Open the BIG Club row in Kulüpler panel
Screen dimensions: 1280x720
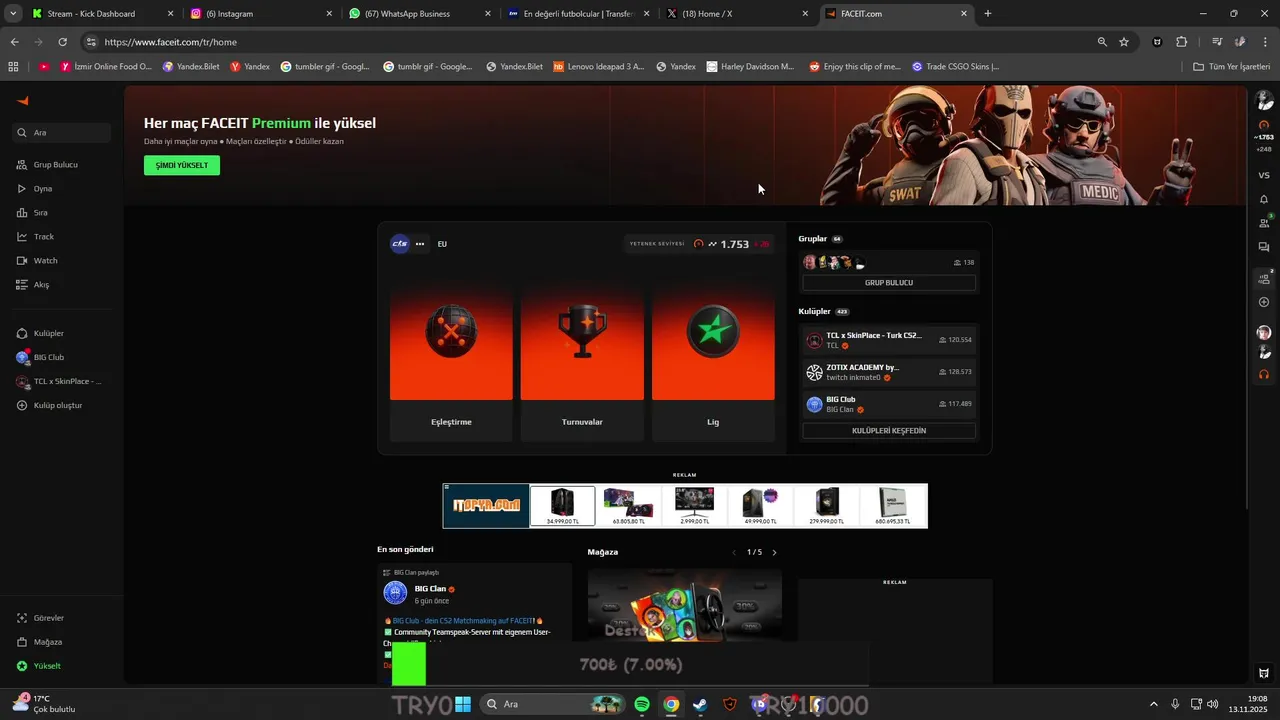pos(889,404)
